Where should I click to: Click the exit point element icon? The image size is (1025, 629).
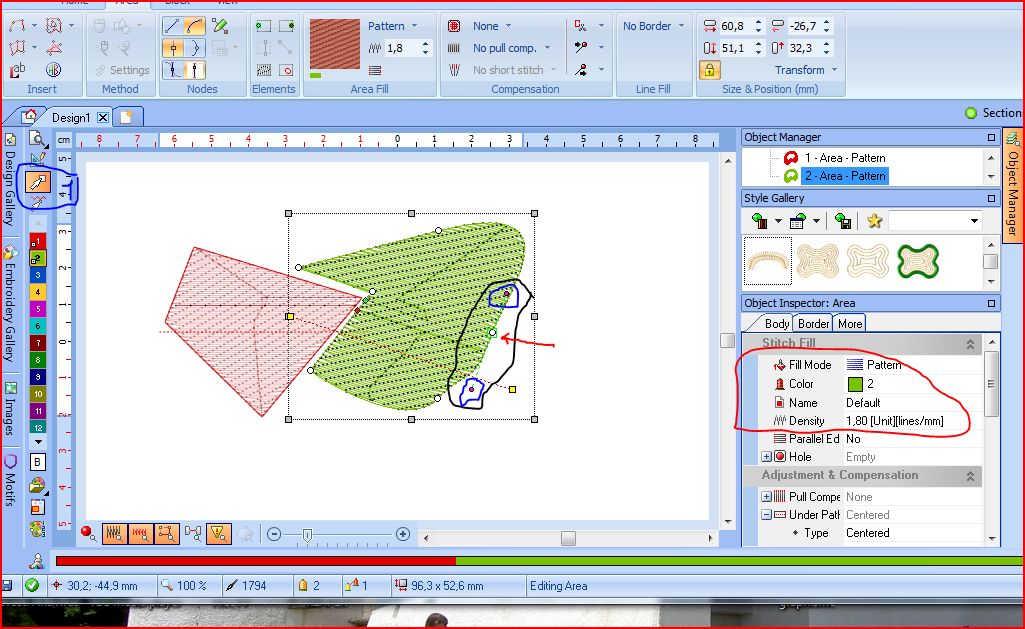(x=286, y=26)
